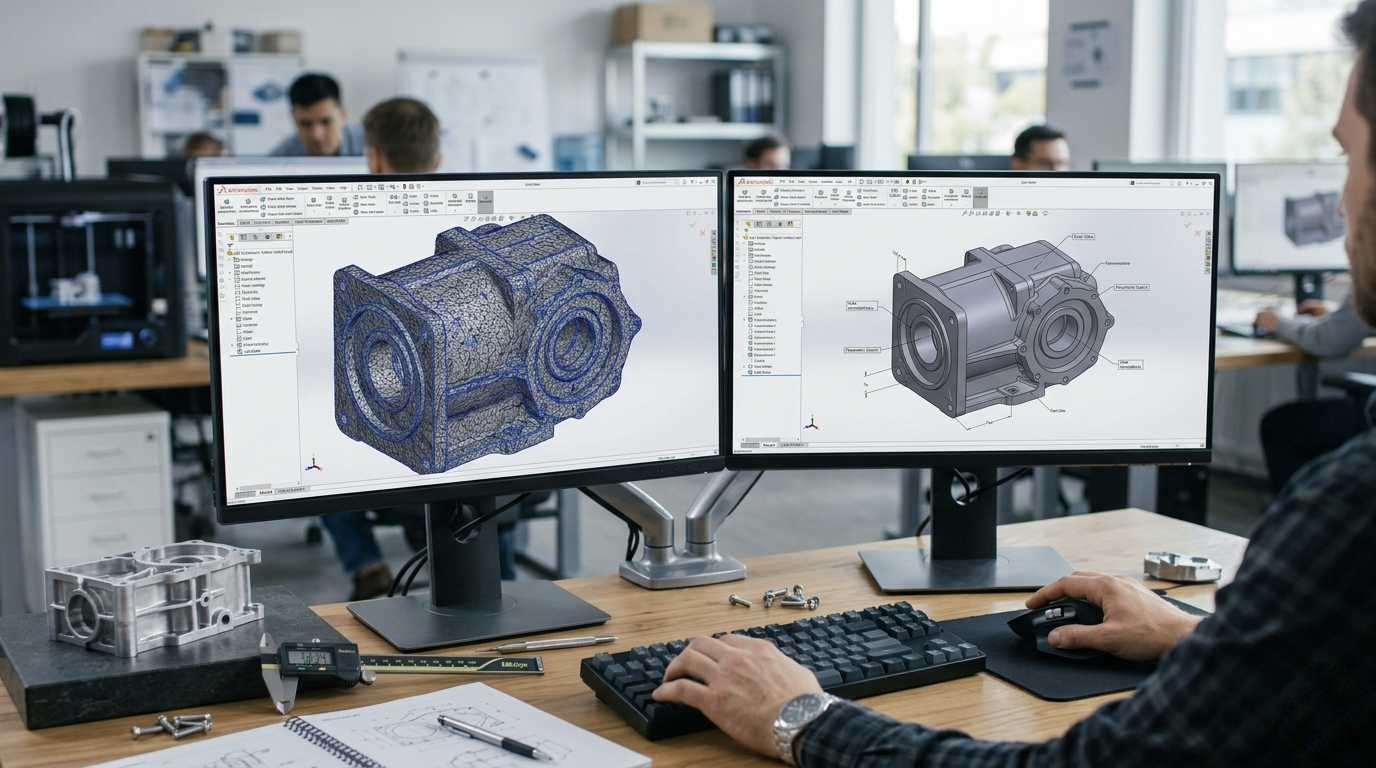Click the XYZ axis triad on the right monitor
This screenshot has width=1376, height=768.
point(812,425)
